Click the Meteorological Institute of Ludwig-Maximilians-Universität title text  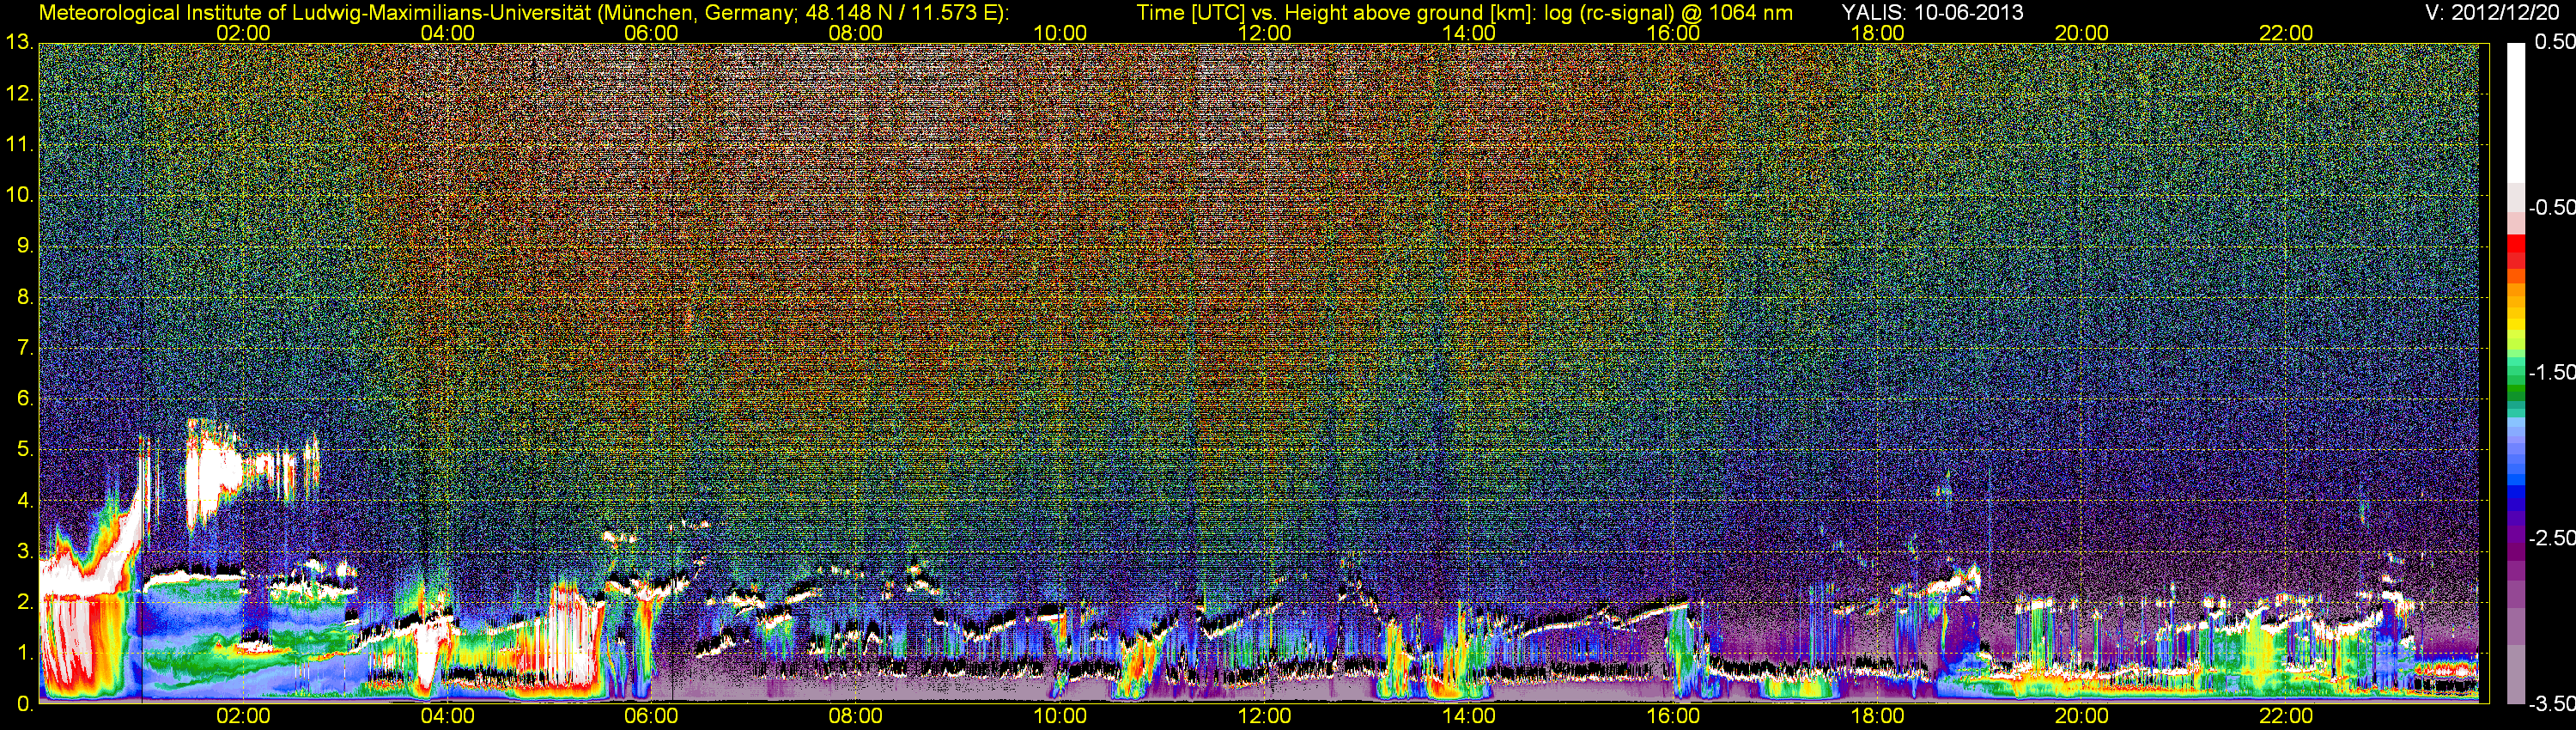(x=523, y=13)
